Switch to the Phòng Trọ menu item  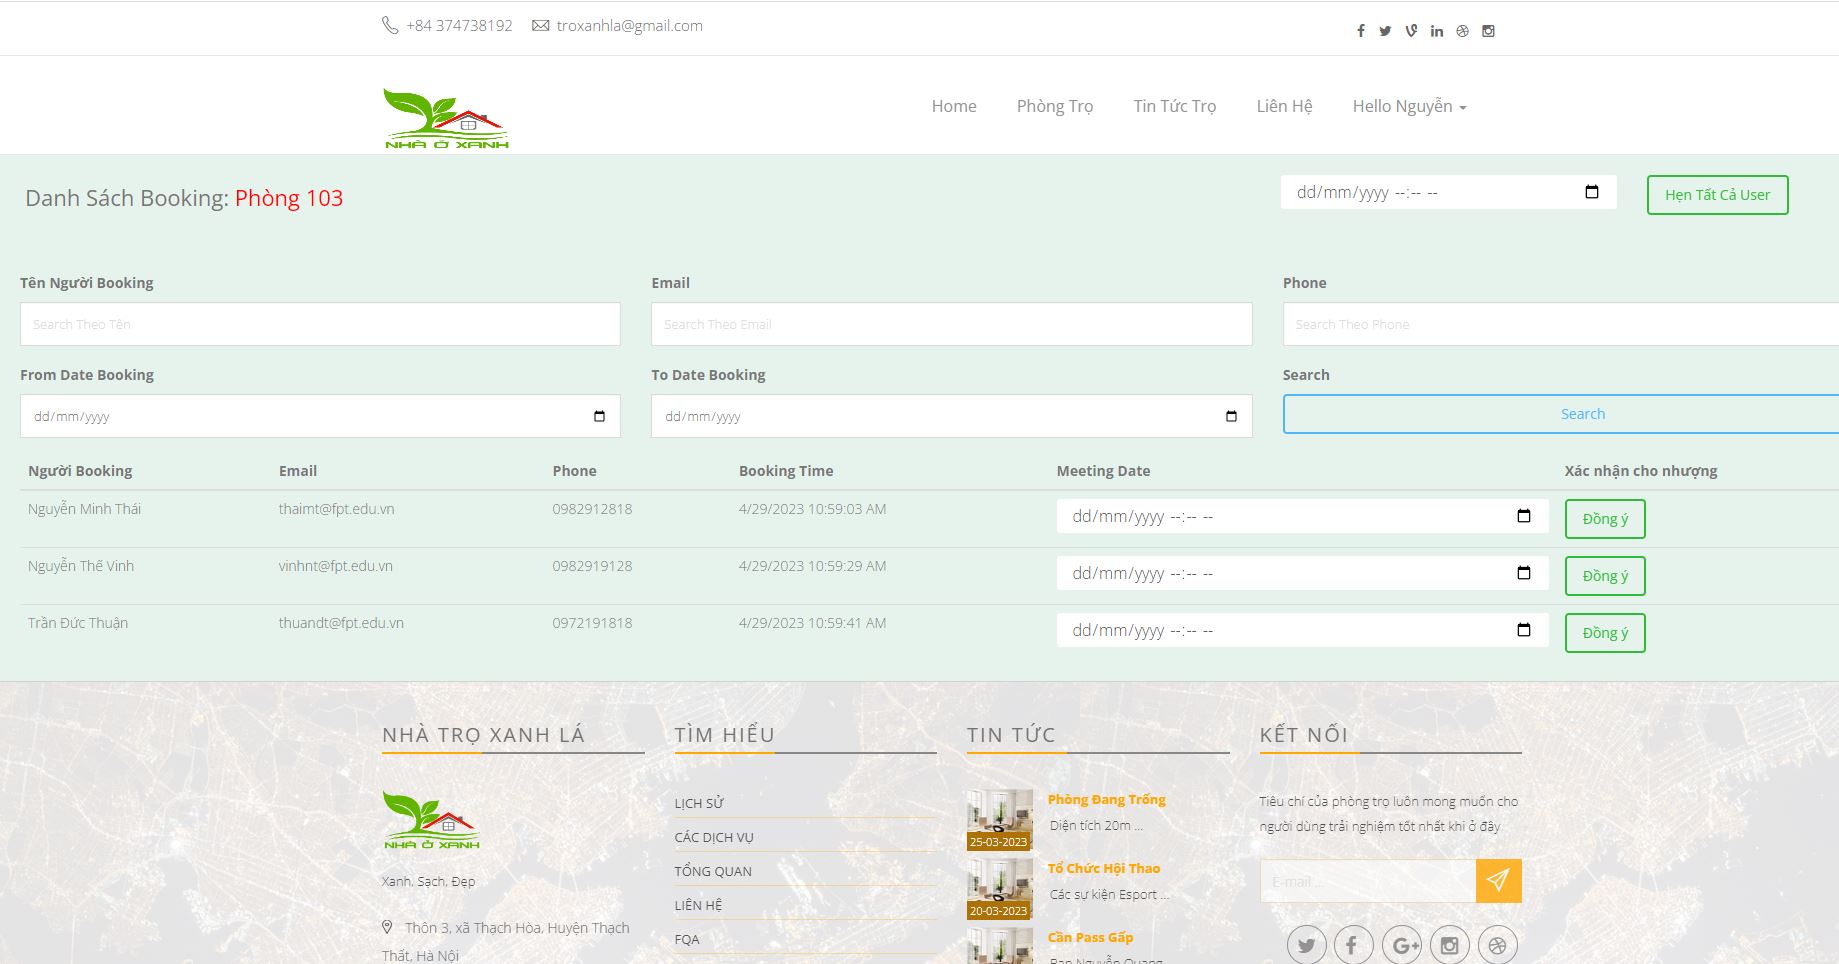click(1054, 106)
